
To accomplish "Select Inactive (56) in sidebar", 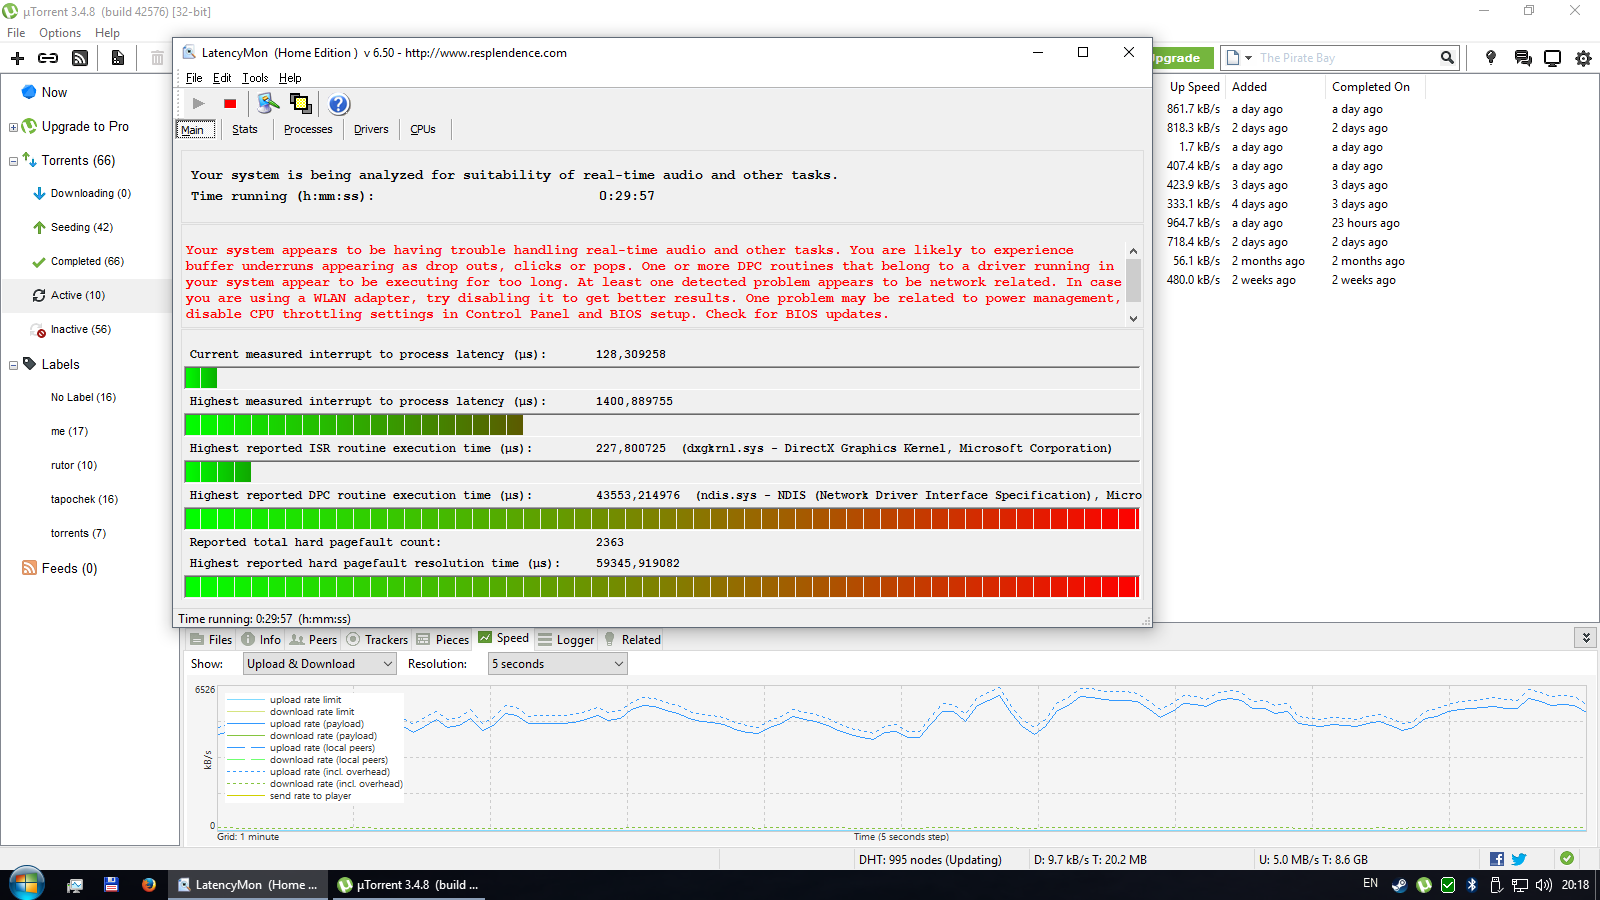I will click(81, 329).
